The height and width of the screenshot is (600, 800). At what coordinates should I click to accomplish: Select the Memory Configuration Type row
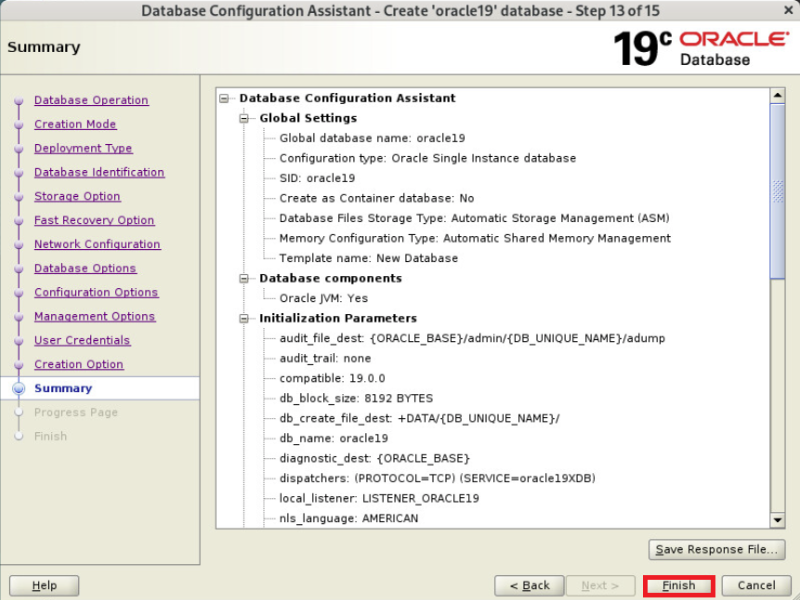point(475,238)
